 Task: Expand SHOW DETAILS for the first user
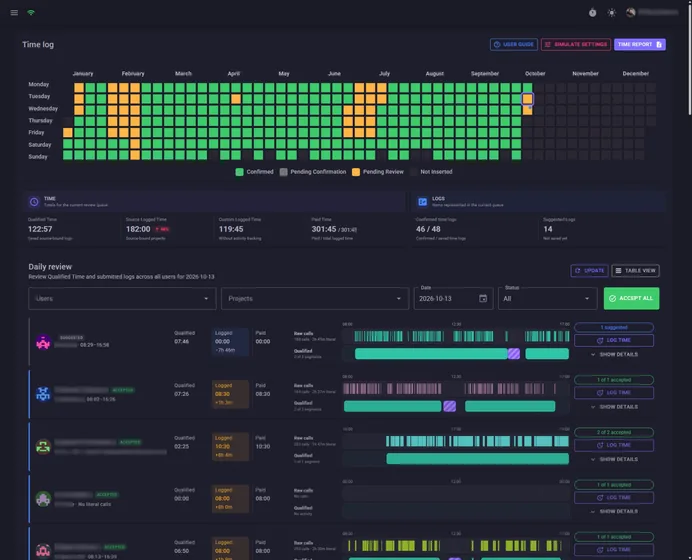[x=614, y=354]
